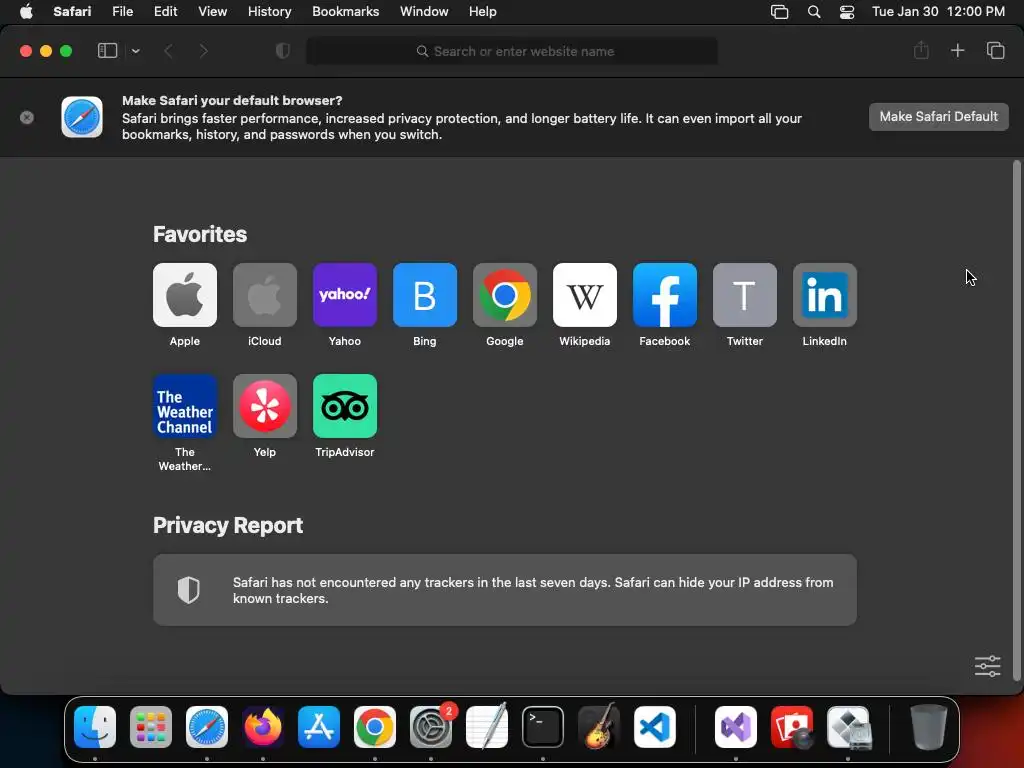The width and height of the screenshot is (1024, 768).
Task: Launch GarageBand from the Dock
Action: (x=599, y=727)
